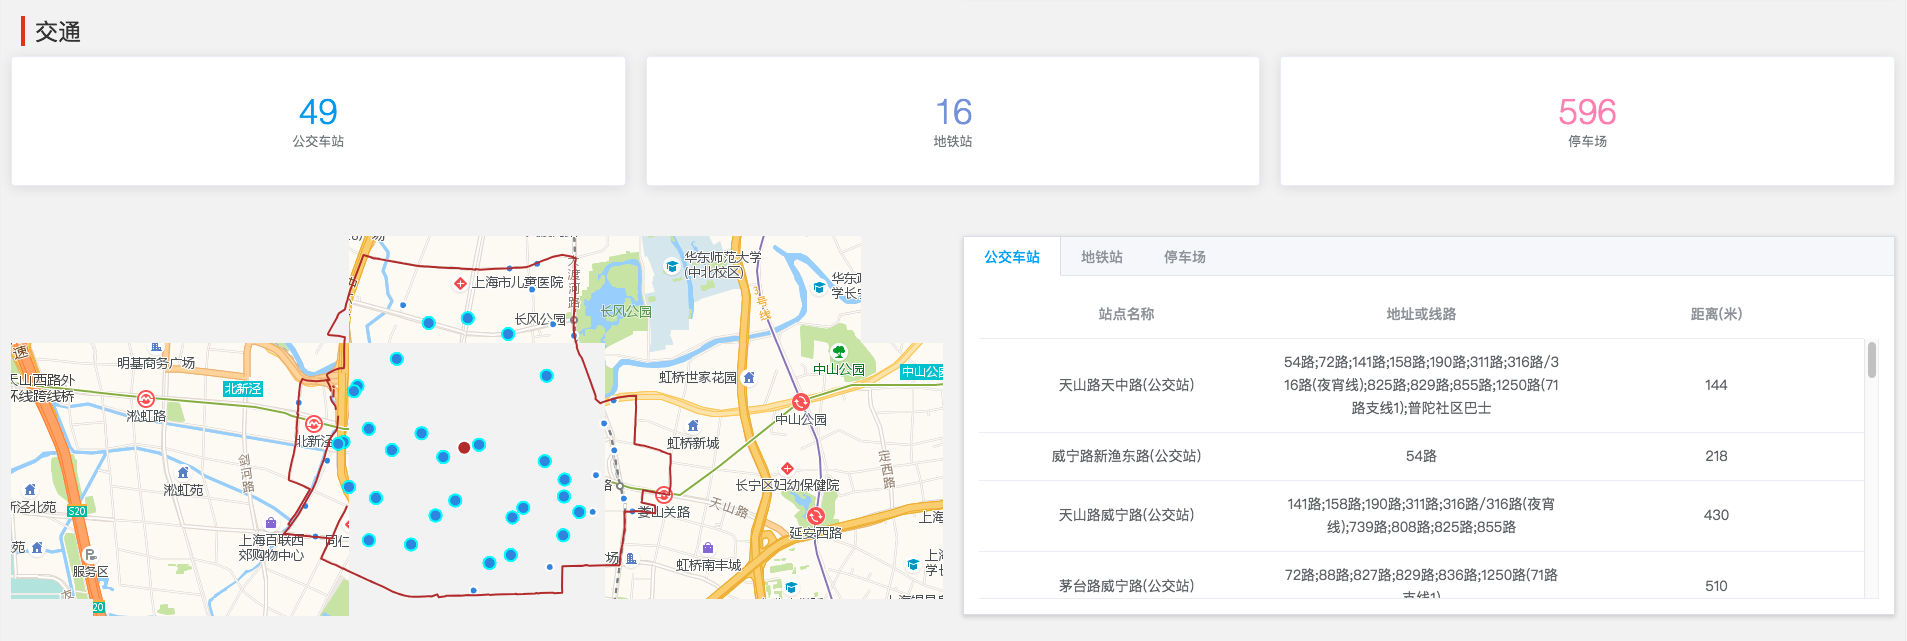
Task: Click the 淞虹路 metro station icon
Action: point(146,398)
